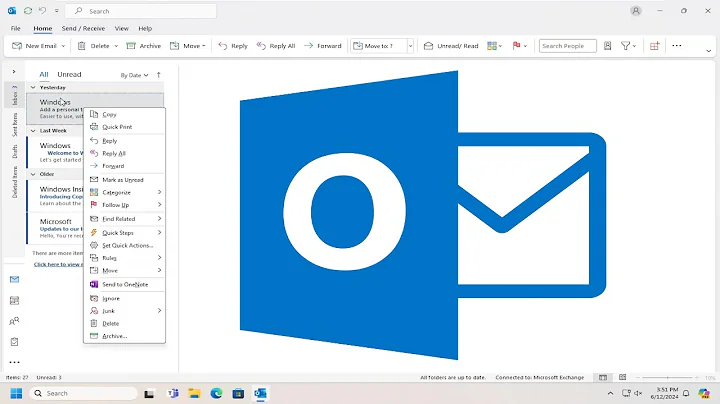The width and height of the screenshot is (720, 404).
Task: Expand the folder pane chevron
Action: point(14,72)
